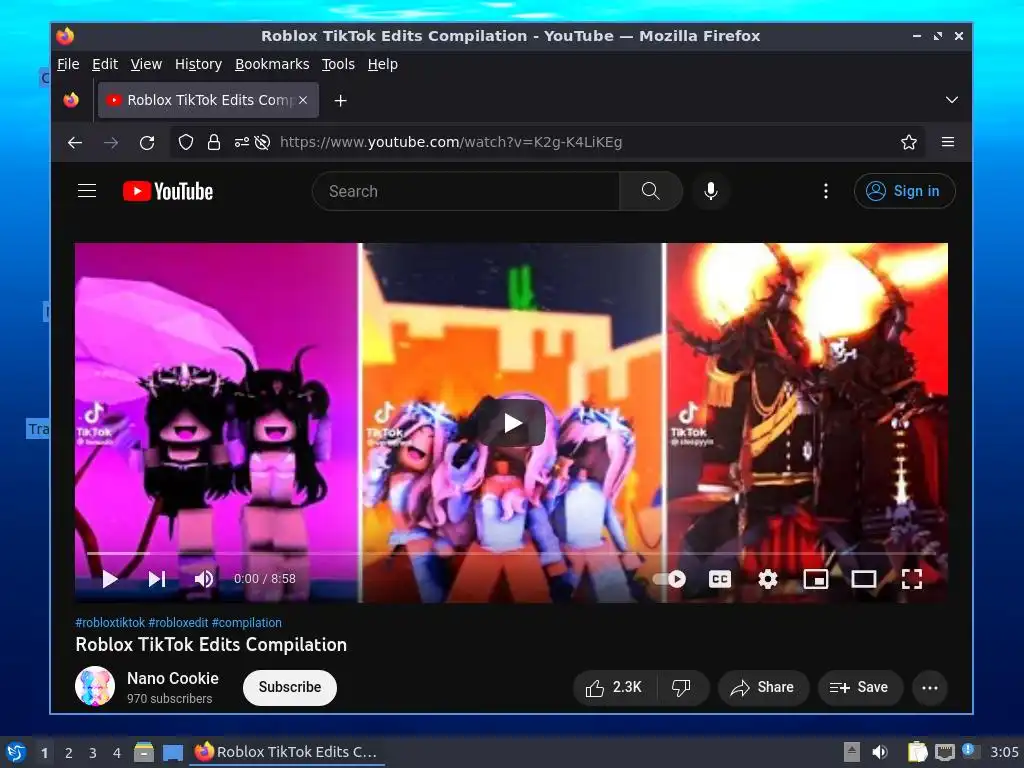
Task: Bookmark this page with the star
Action: click(908, 142)
